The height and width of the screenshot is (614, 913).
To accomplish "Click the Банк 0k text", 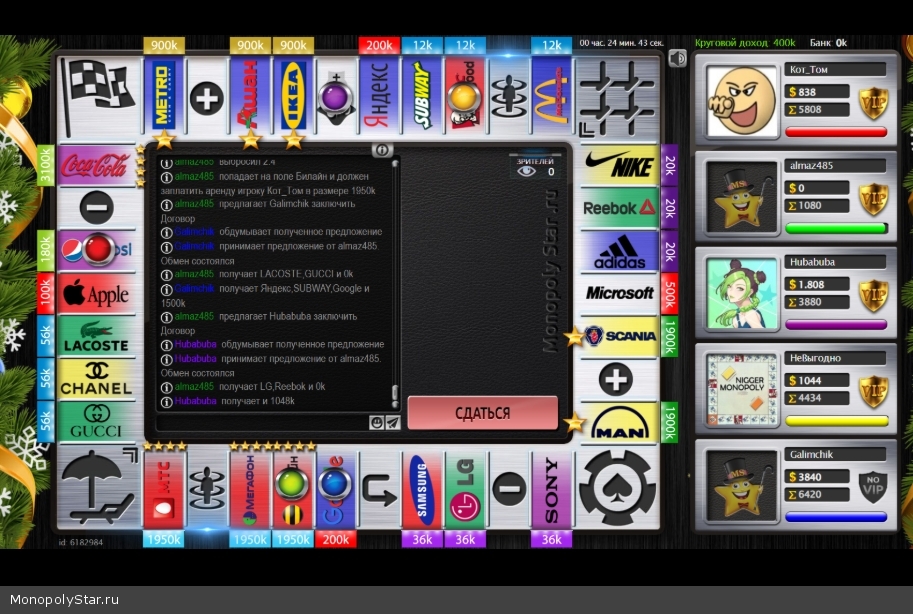I will pyautogui.click(x=828, y=43).
